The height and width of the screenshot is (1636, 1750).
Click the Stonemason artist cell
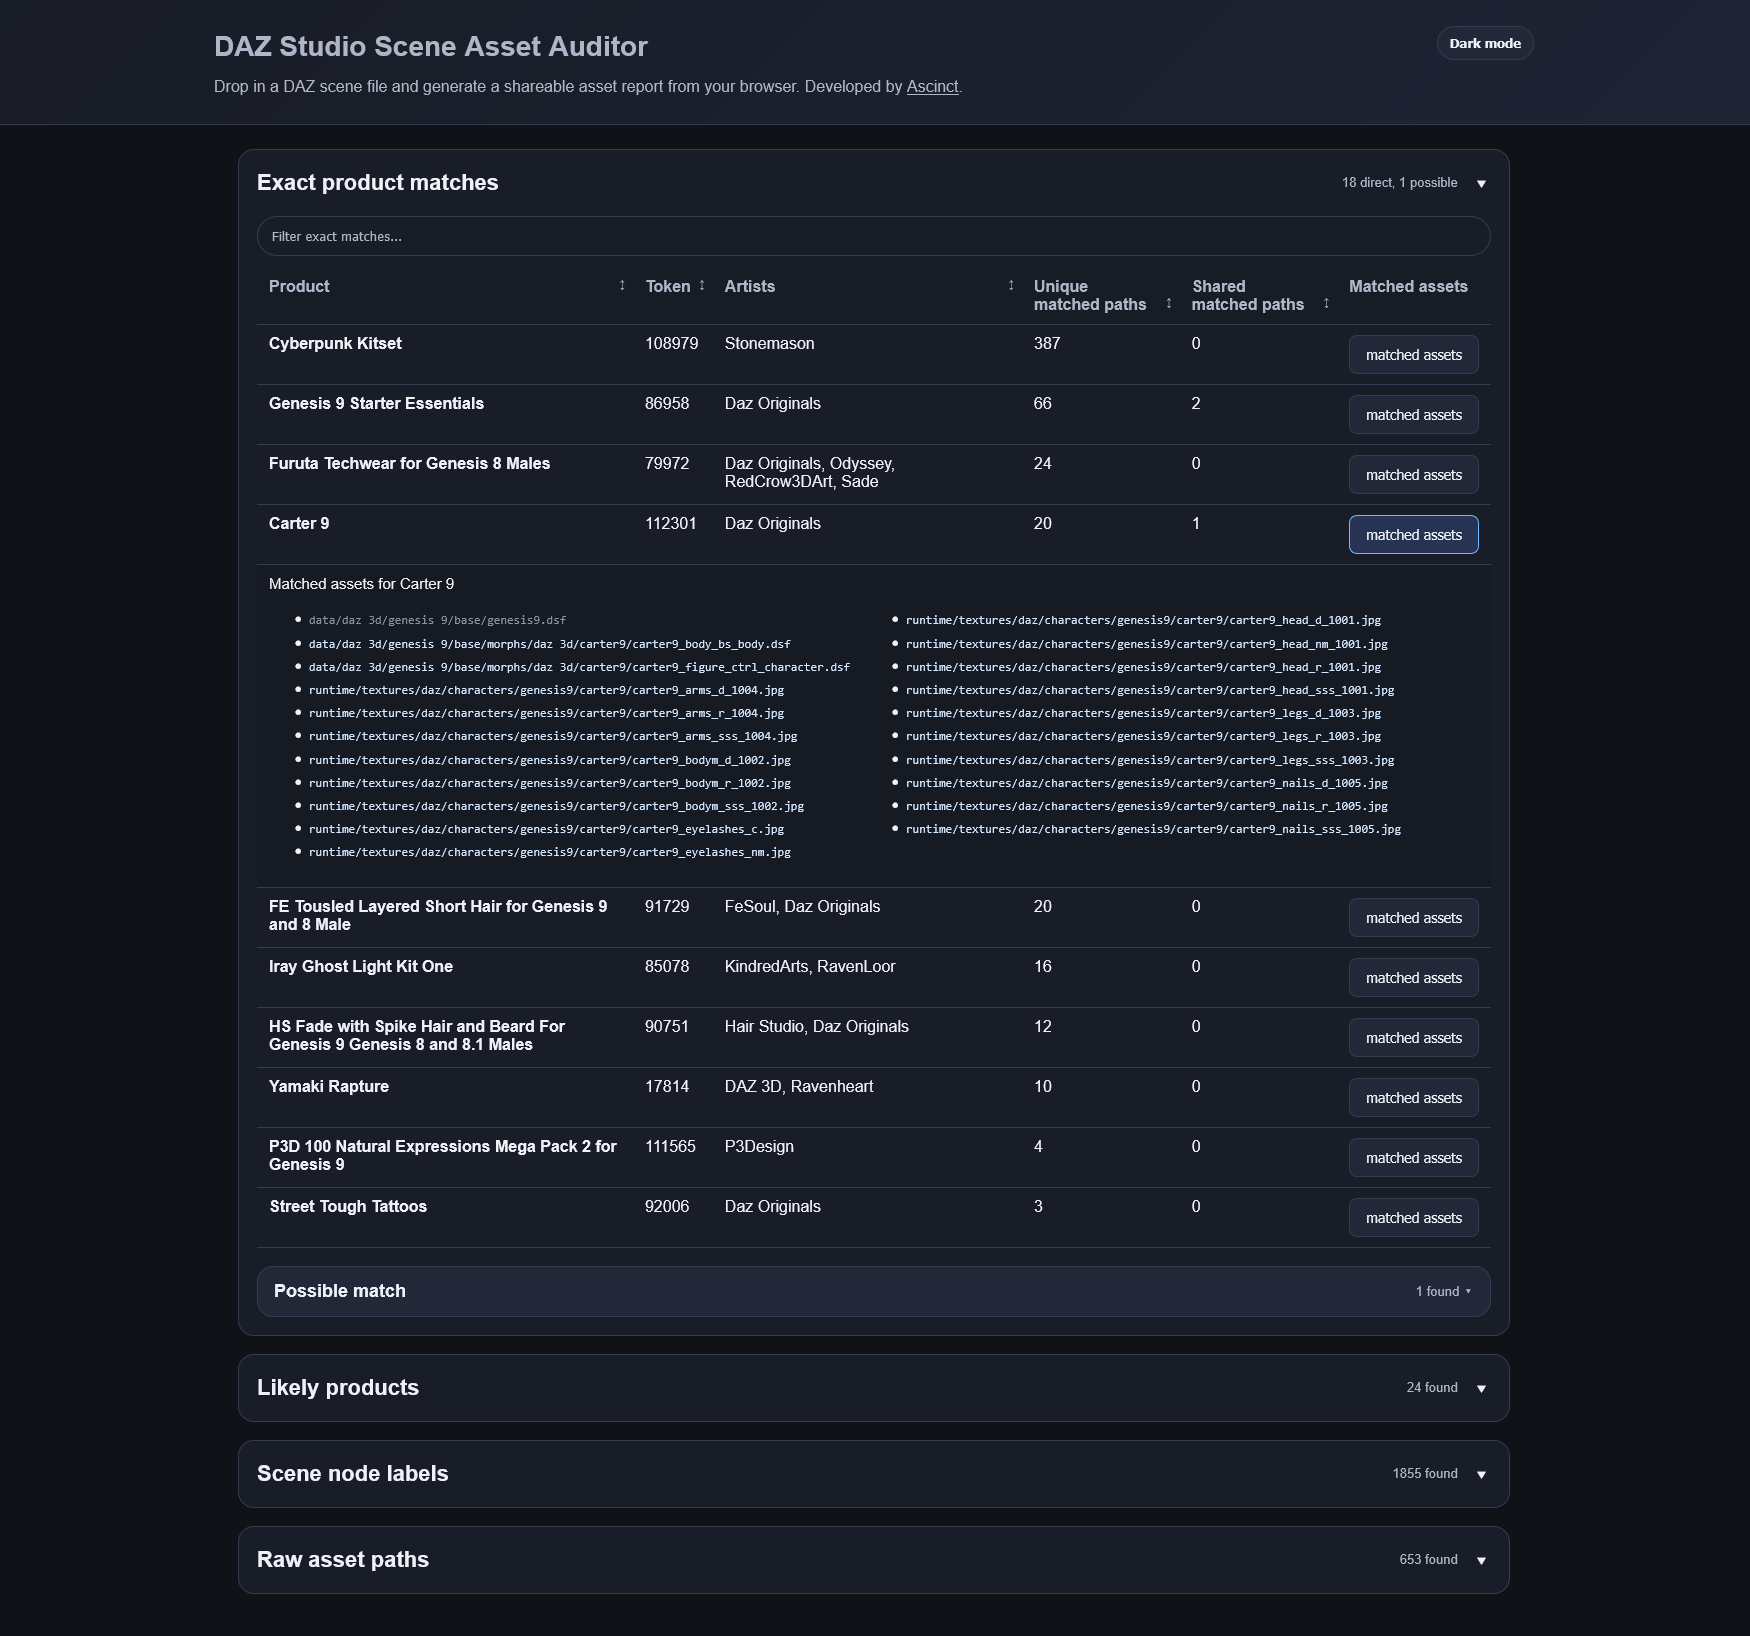769,343
